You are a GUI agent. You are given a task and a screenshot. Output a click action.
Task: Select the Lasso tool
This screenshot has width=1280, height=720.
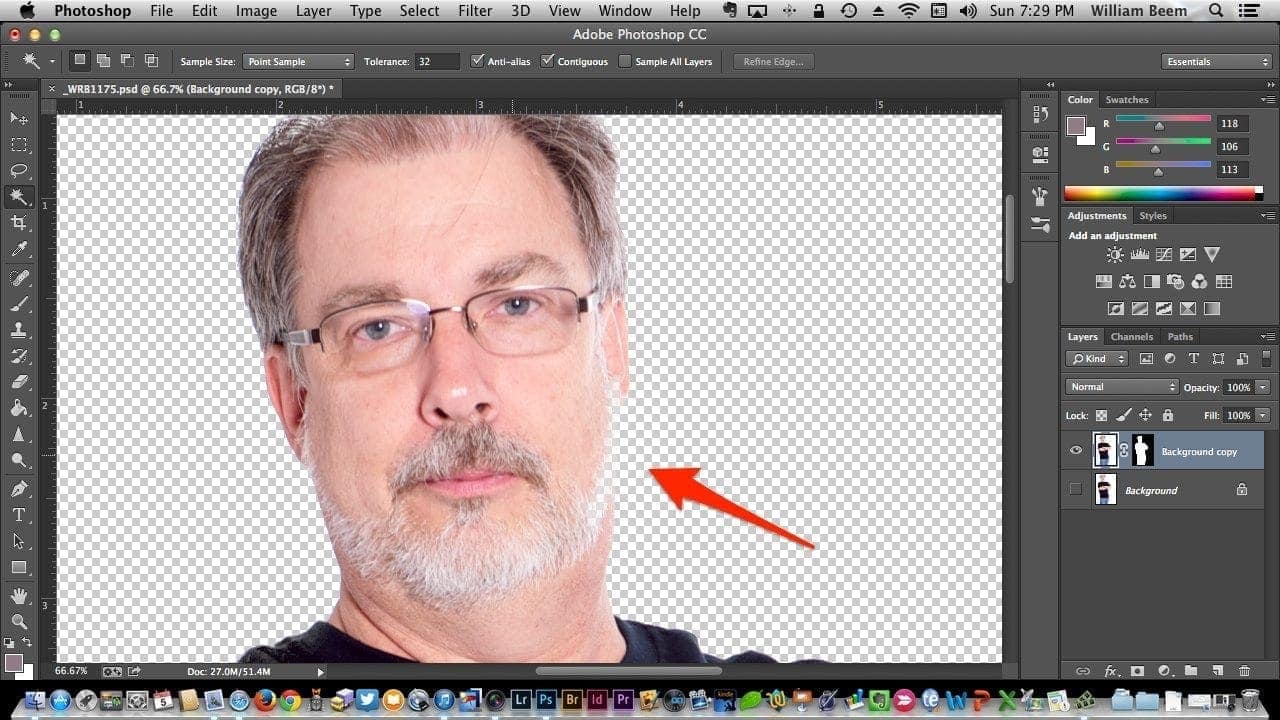click(x=19, y=170)
